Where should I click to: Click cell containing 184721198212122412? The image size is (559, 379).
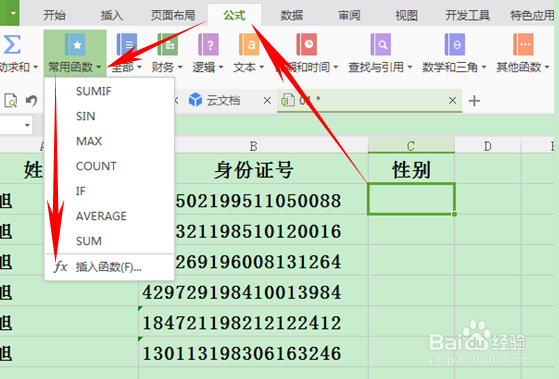pos(253,322)
